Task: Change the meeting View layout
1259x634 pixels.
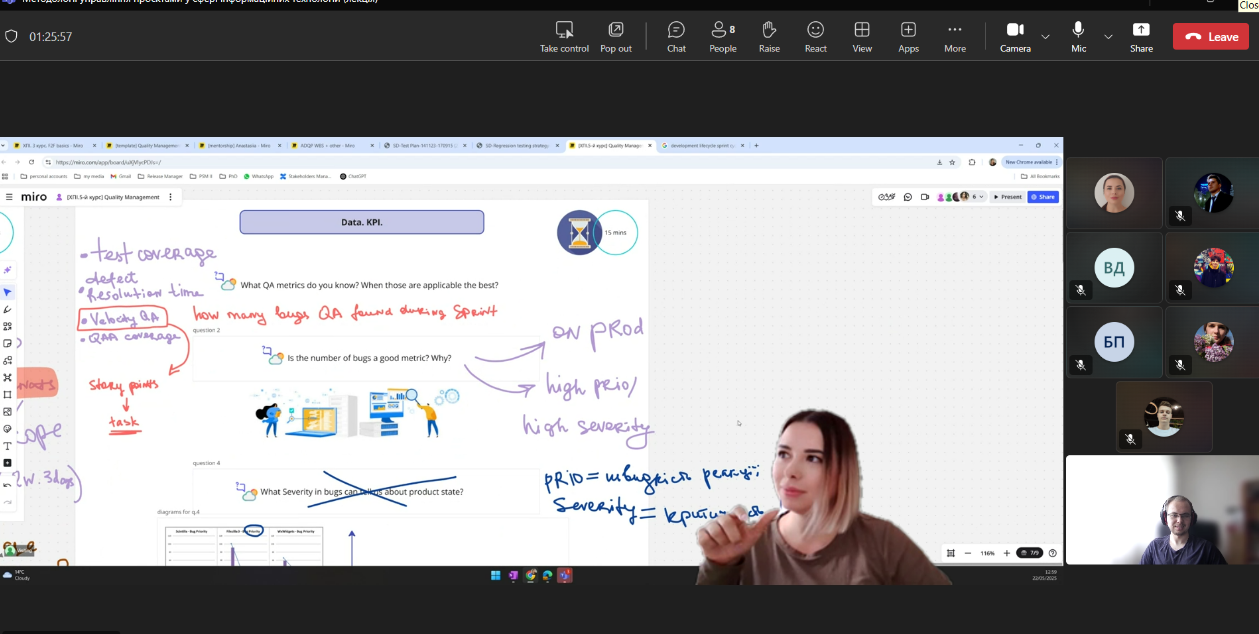Action: (x=862, y=36)
